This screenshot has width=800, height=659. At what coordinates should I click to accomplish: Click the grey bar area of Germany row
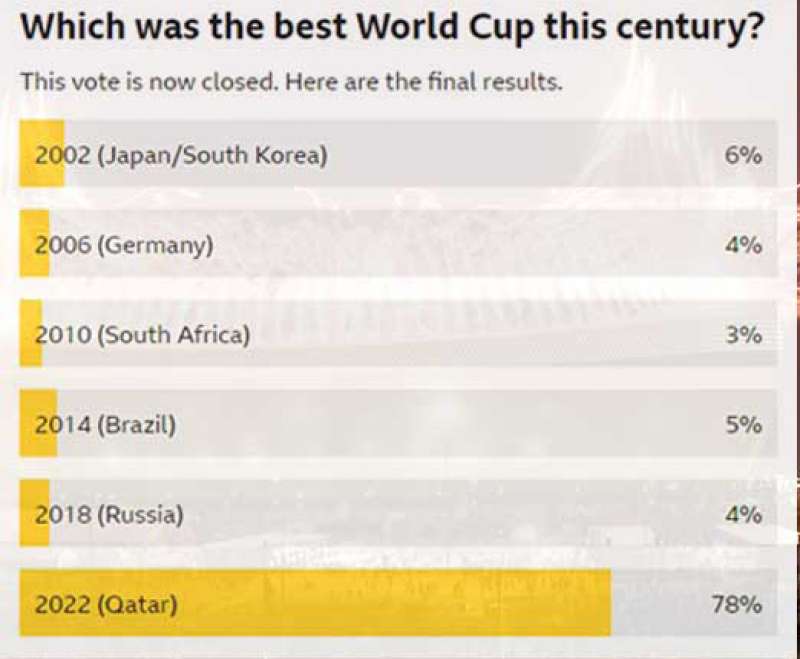pyautogui.click(x=414, y=244)
